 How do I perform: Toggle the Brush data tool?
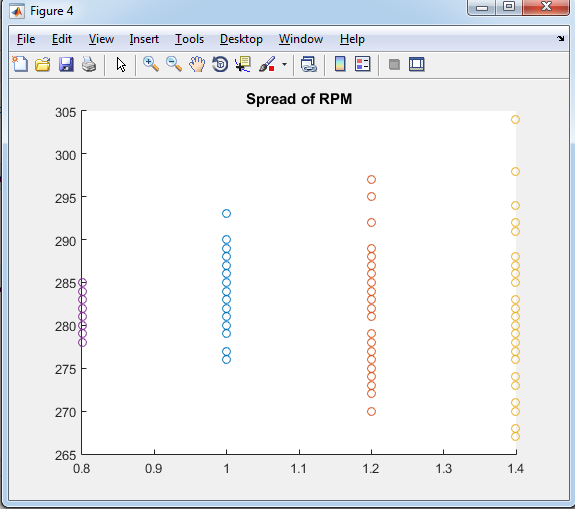point(267,64)
